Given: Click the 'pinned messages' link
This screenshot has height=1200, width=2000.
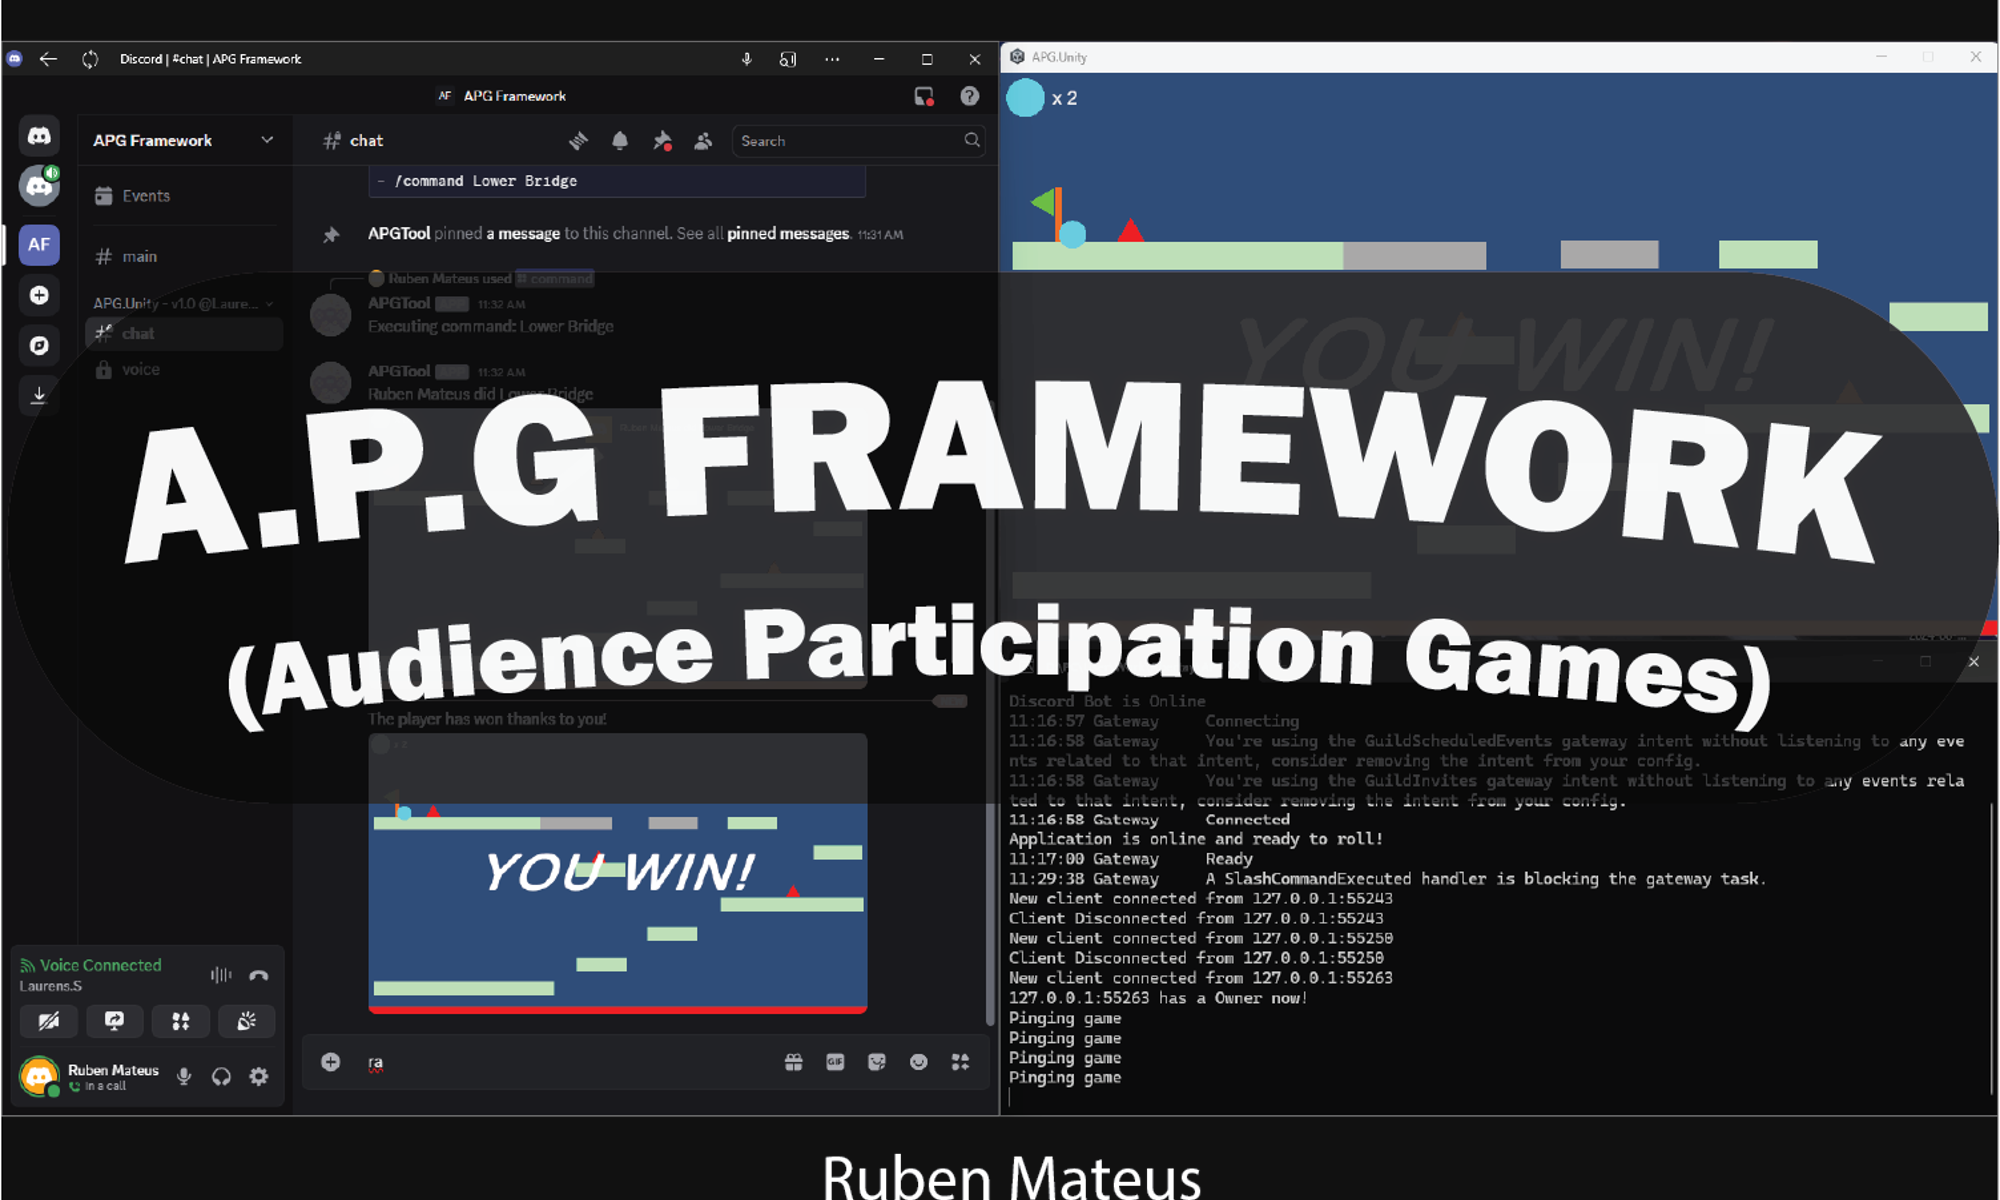Looking at the screenshot, I should [x=787, y=233].
